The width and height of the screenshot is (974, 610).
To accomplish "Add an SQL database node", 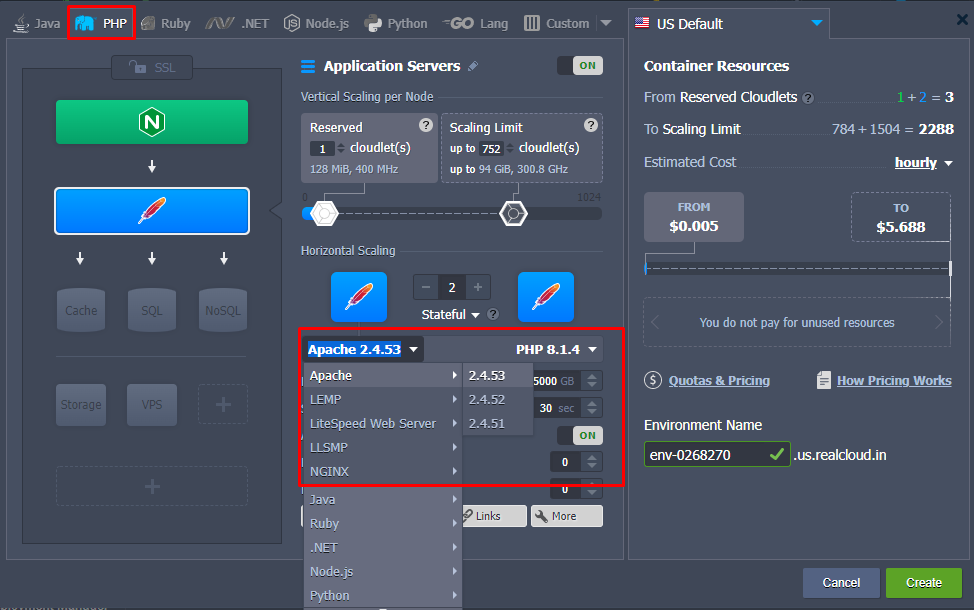I will (x=152, y=310).
